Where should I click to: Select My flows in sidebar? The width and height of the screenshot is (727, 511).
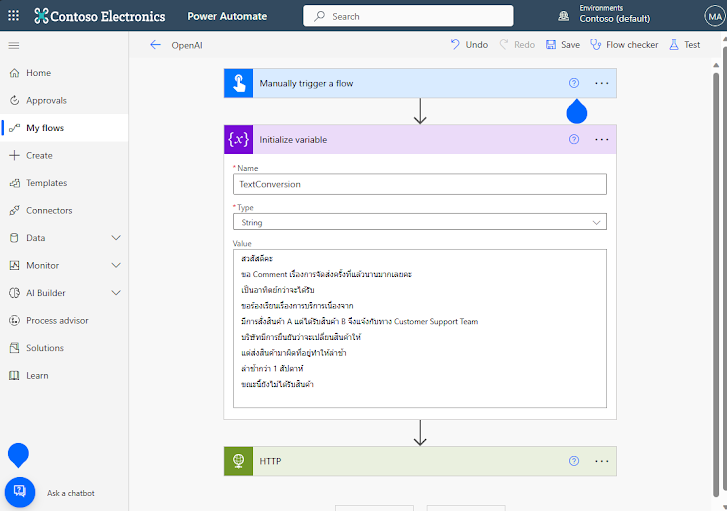tap(64, 128)
